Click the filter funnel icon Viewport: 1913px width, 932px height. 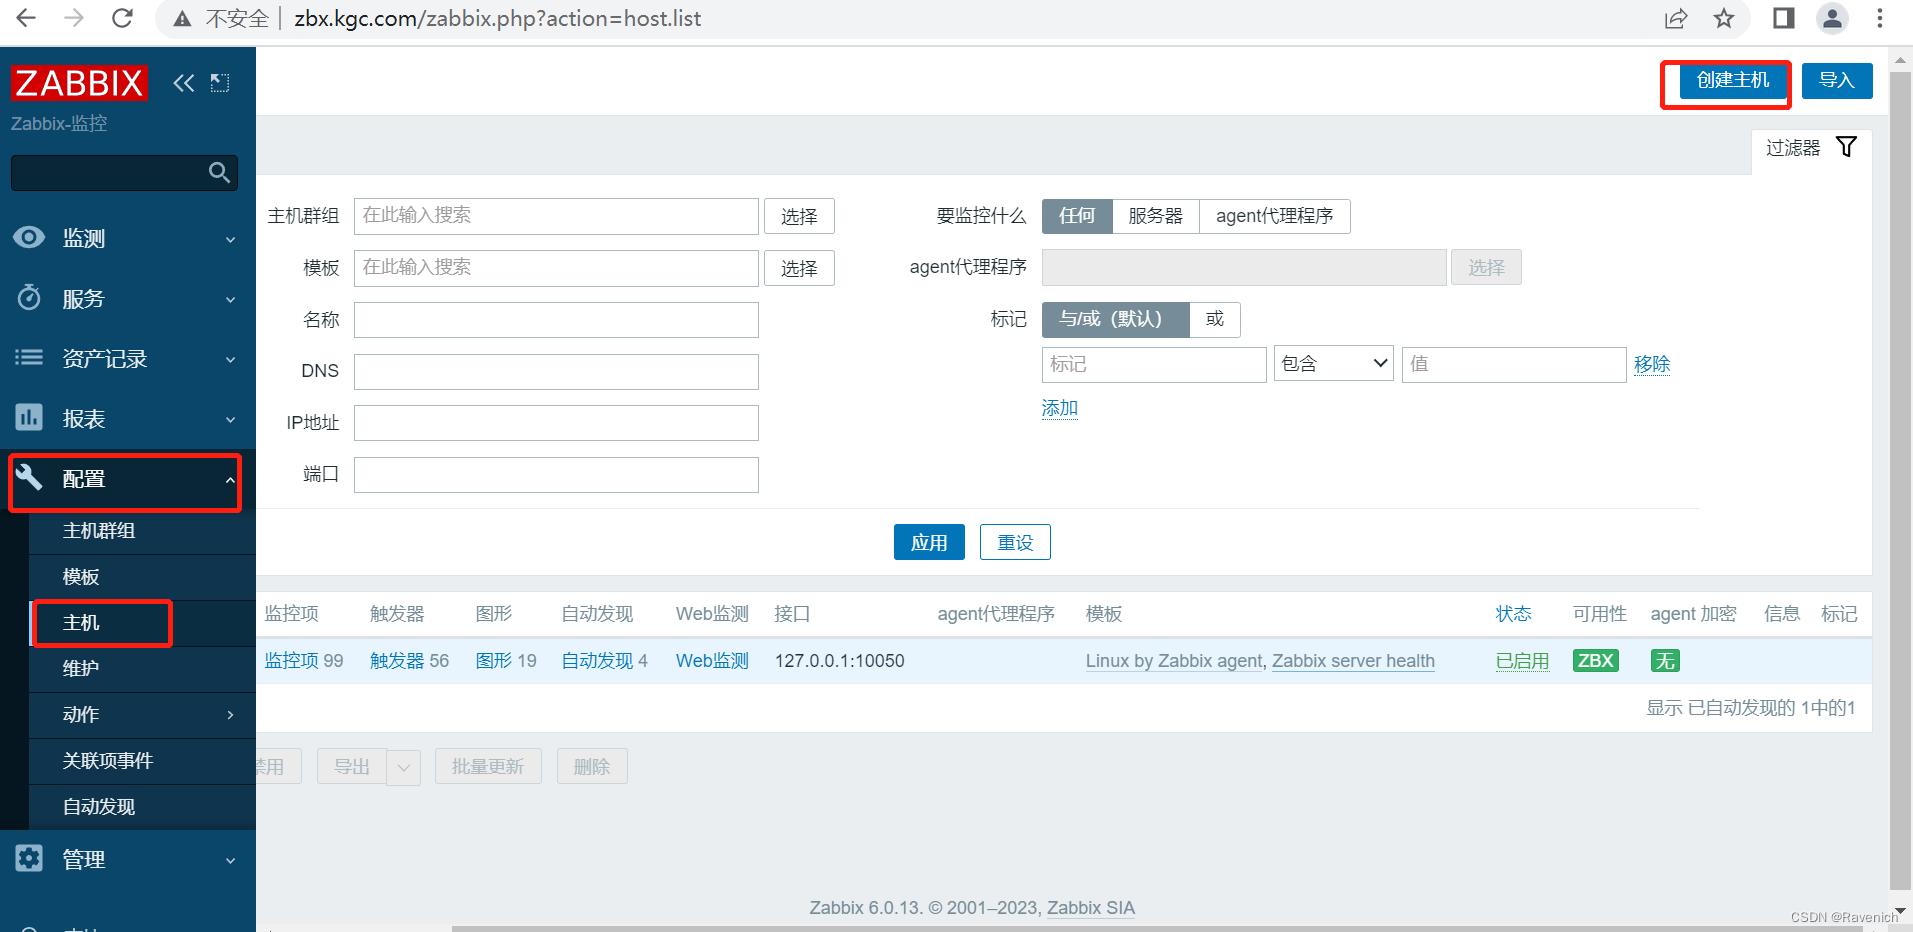(1847, 147)
